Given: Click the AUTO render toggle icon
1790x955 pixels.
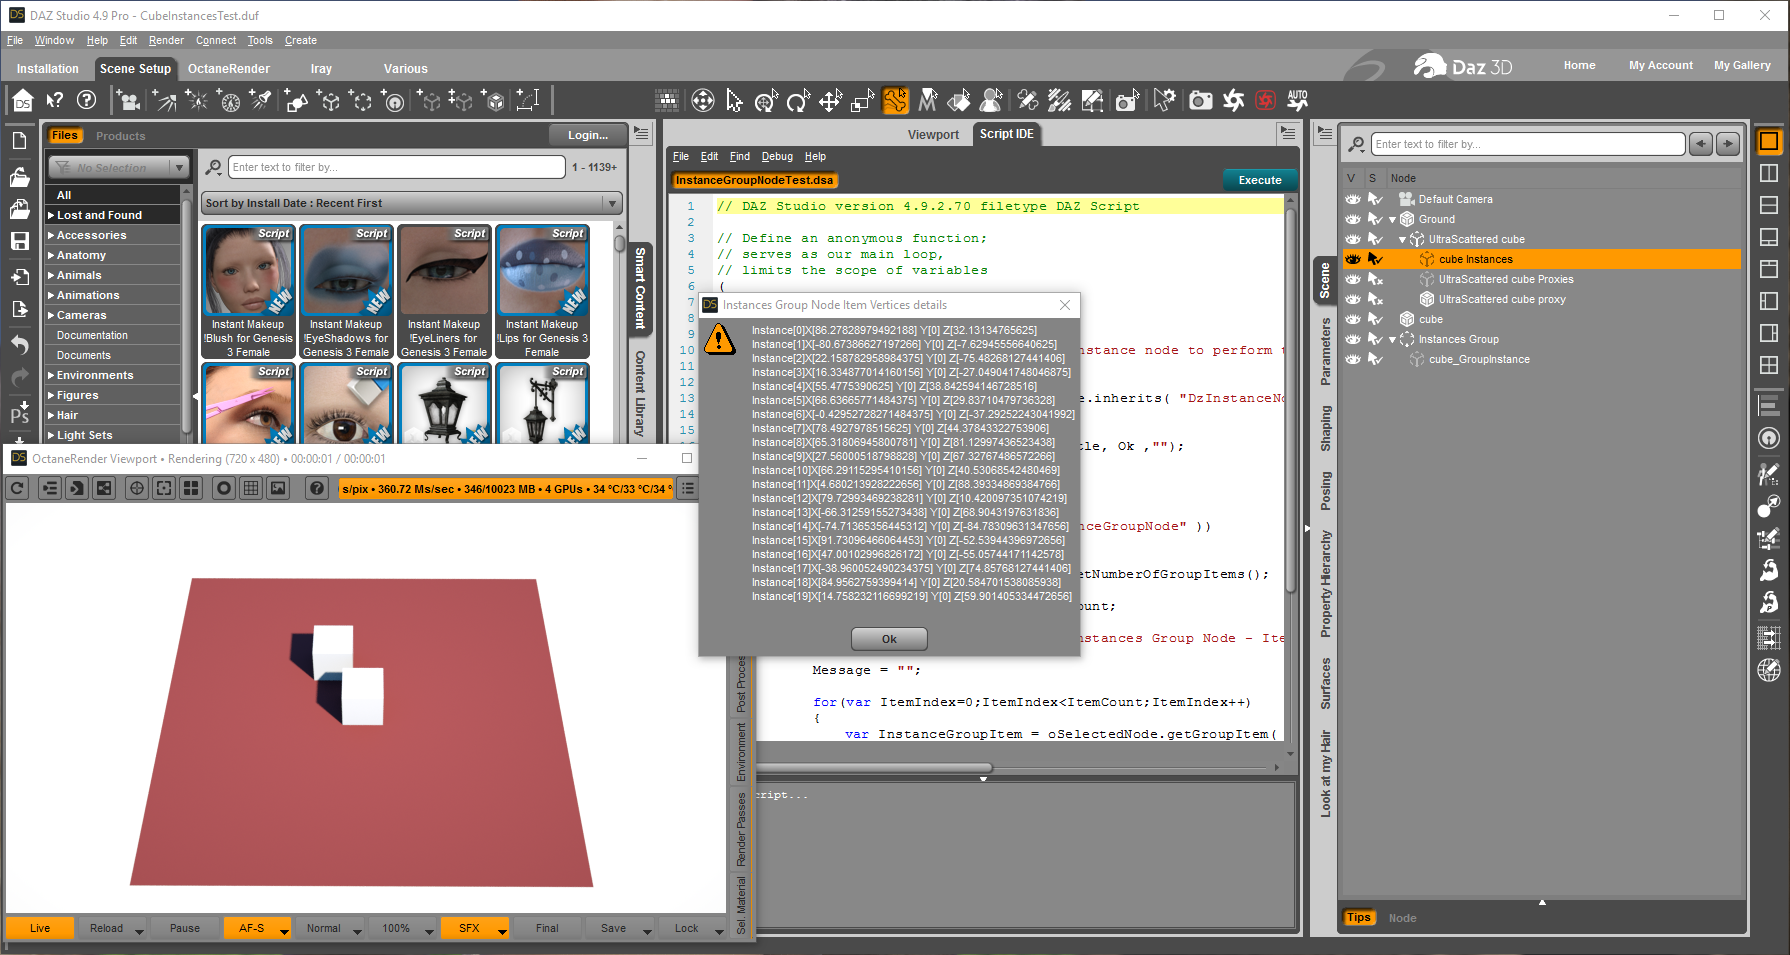Looking at the screenshot, I should (x=1297, y=100).
